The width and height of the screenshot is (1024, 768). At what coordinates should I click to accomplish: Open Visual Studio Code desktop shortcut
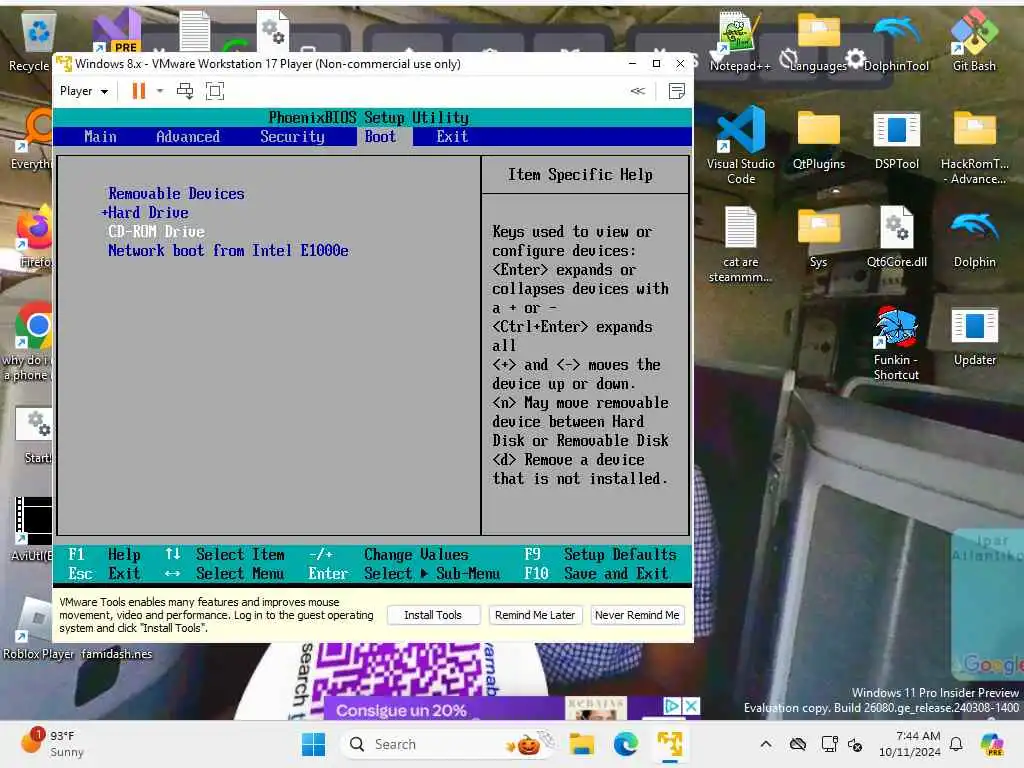pyautogui.click(x=741, y=146)
